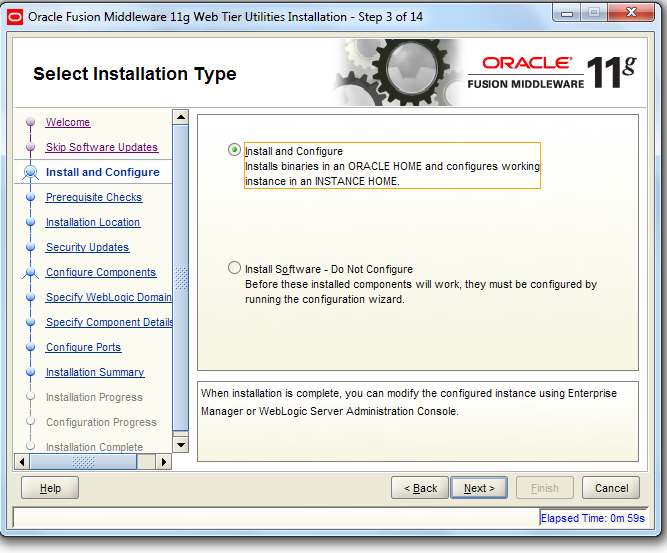The width and height of the screenshot is (667, 553).
Task: Go back with the Back button
Action: coord(420,488)
